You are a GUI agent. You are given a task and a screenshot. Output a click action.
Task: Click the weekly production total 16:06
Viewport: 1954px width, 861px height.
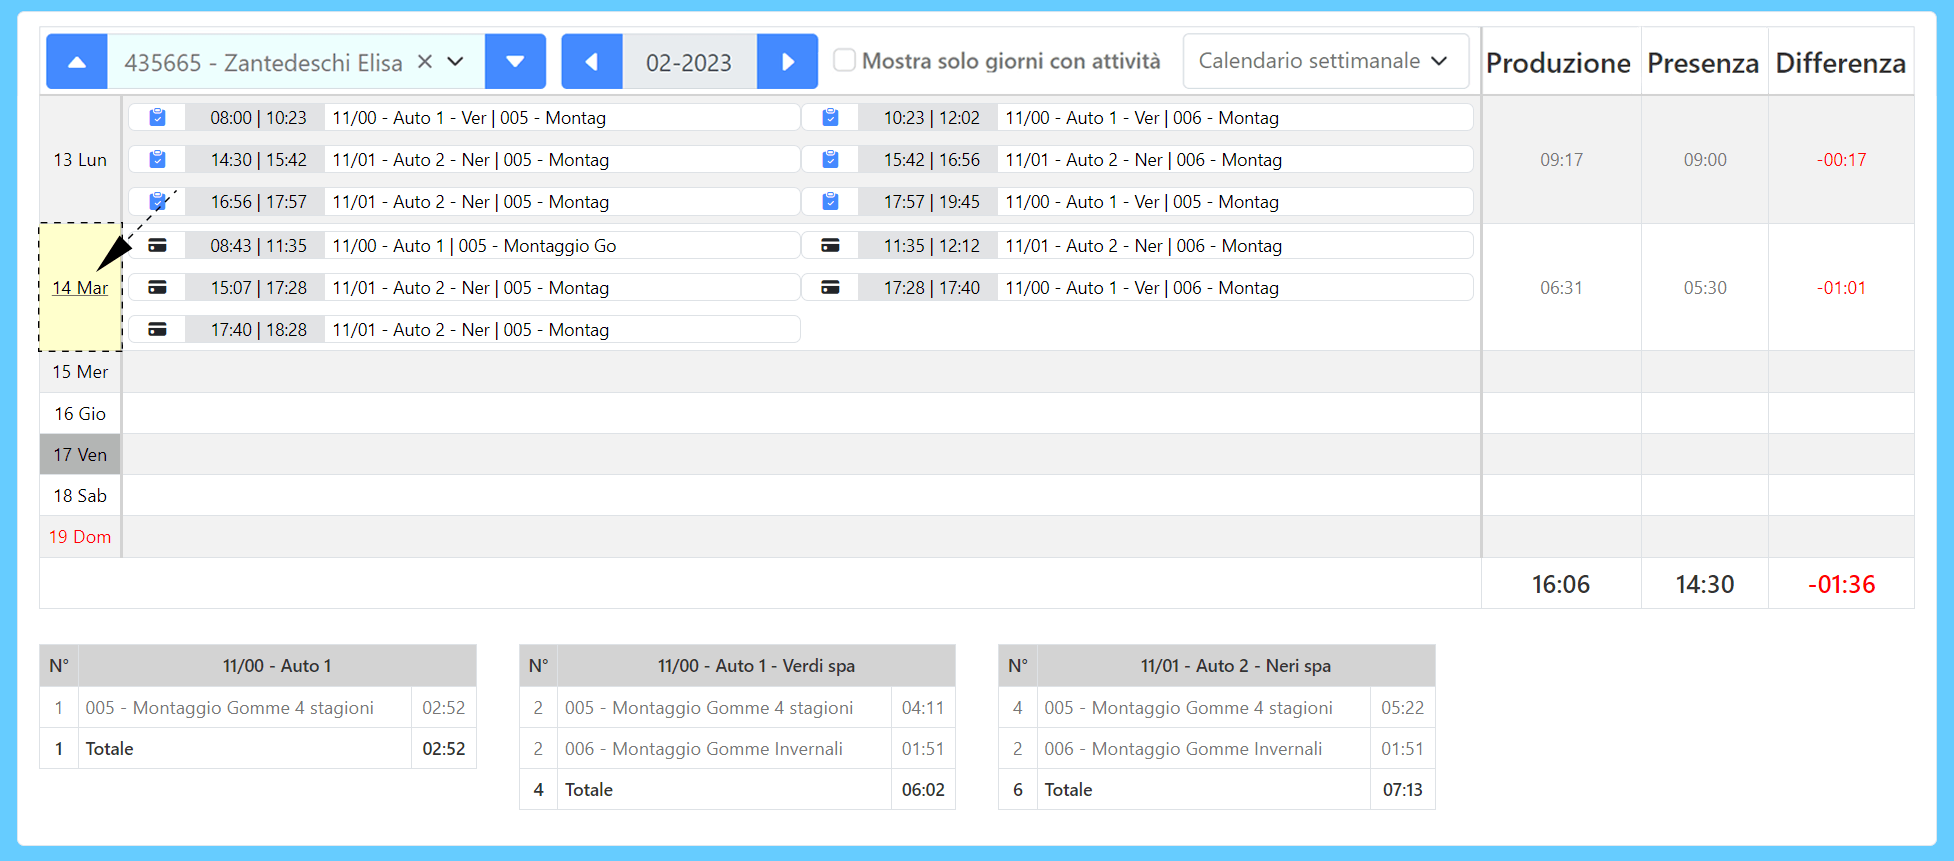point(1560,585)
